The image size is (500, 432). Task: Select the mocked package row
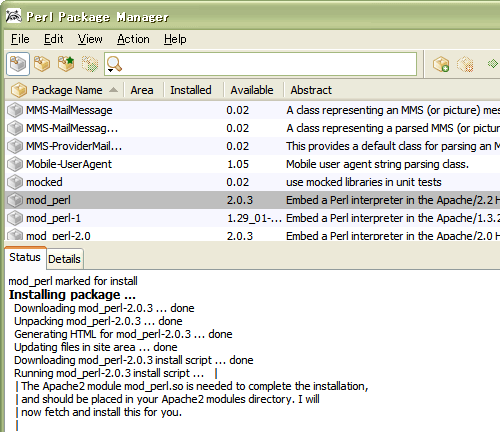click(252, 182)
